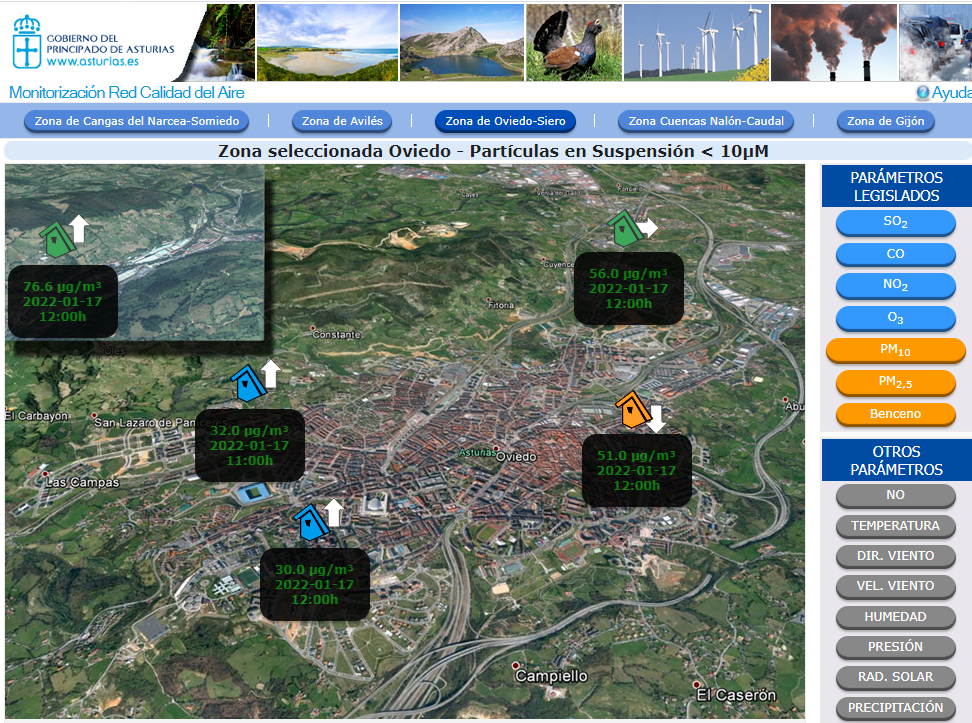Open Zona Cuencas Nalón-Caudal tab
Viewport: 972px width, 723px height.
coord(706,121)
